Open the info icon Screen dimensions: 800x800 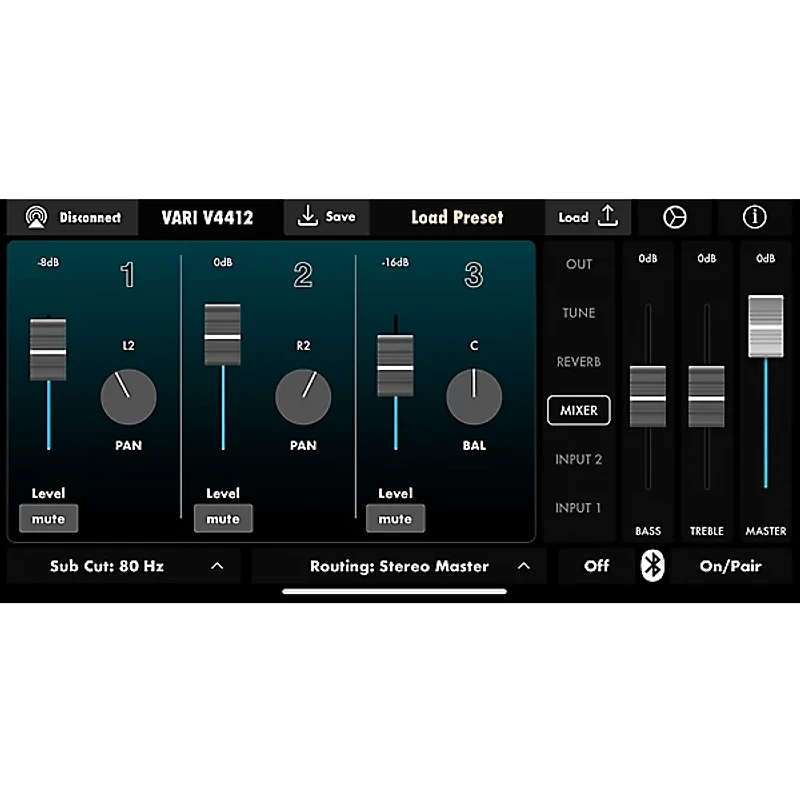click(753, 217)
